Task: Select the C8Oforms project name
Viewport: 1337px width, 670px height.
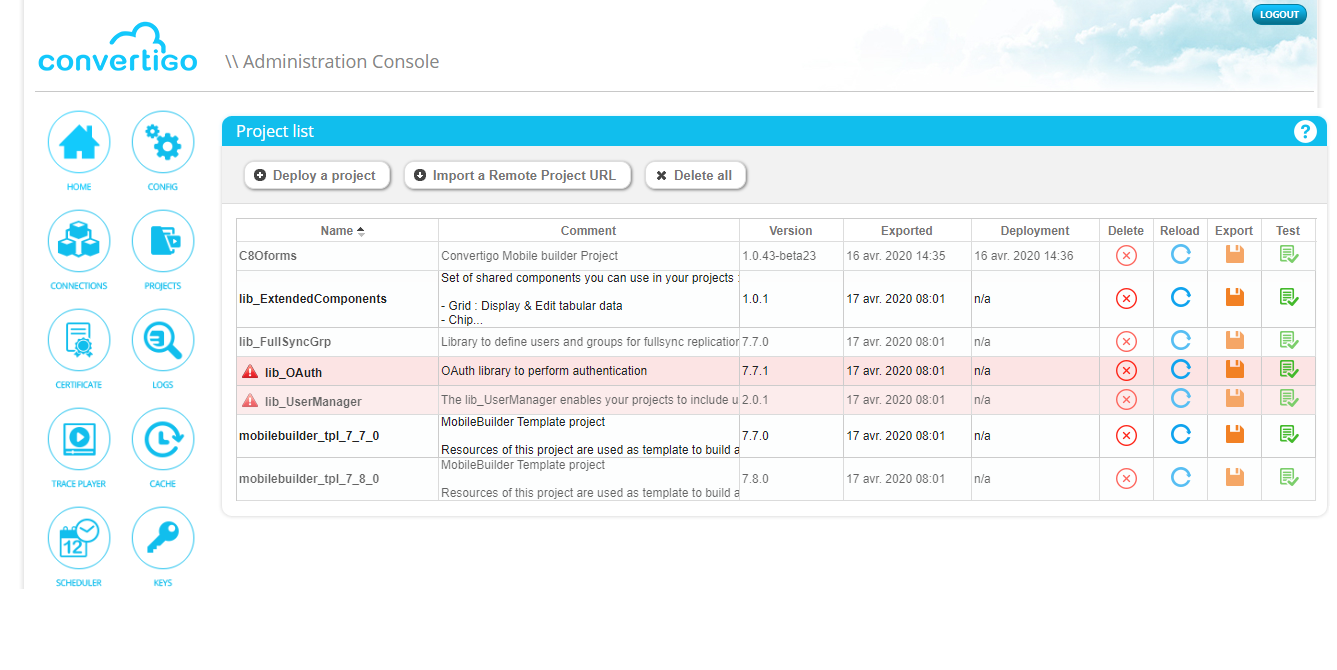Action: (x=268, y=256)
